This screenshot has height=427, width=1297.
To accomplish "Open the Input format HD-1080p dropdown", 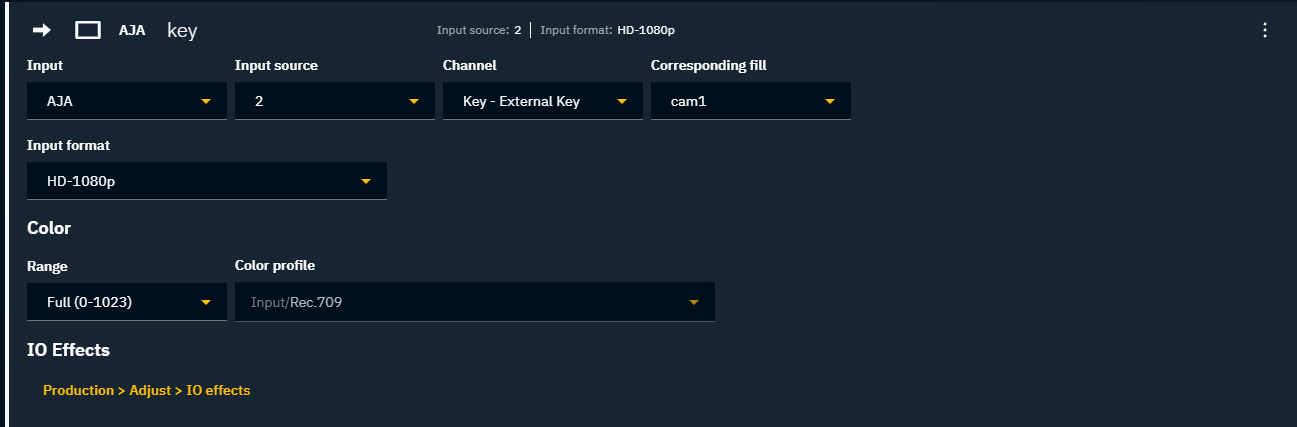I will [207, 181].
